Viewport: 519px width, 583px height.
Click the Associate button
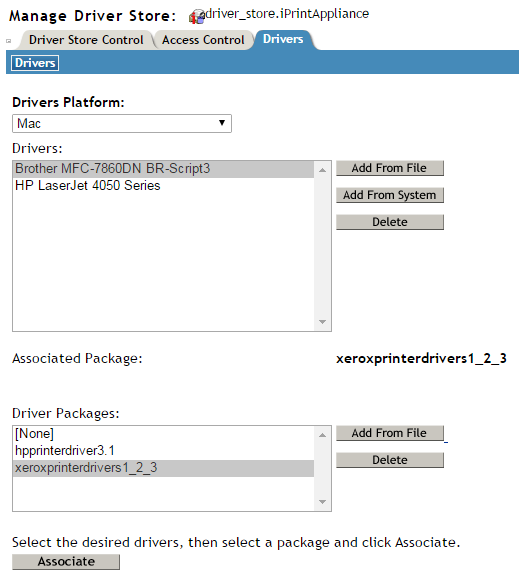point(66,561)
